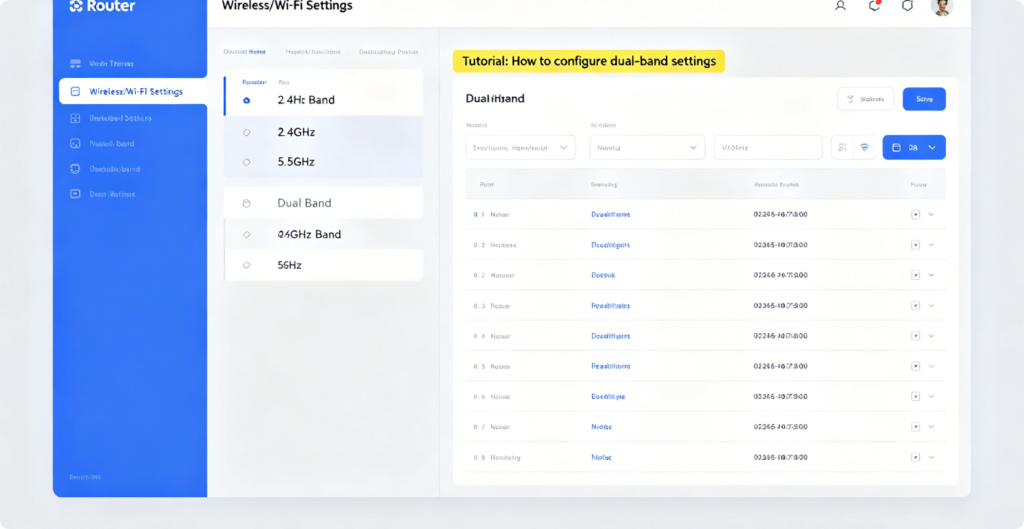Image resolution: width=1024 pixels, height=529 pixels.
Task: Click the upload icon in the outlined button
Action: pyautogui.click(x=850, y=99)
